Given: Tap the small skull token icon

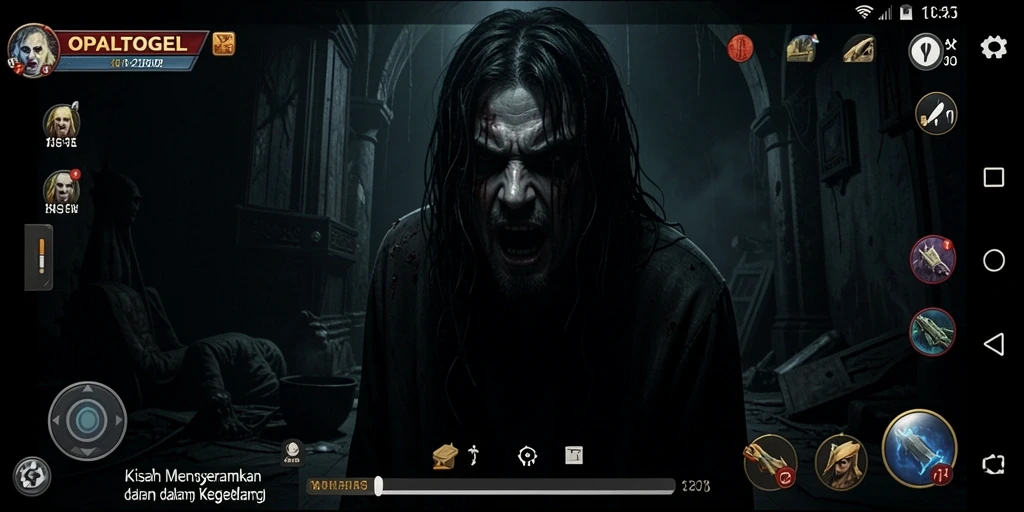Looking at the screenshot, I should (x=293, y=452).
